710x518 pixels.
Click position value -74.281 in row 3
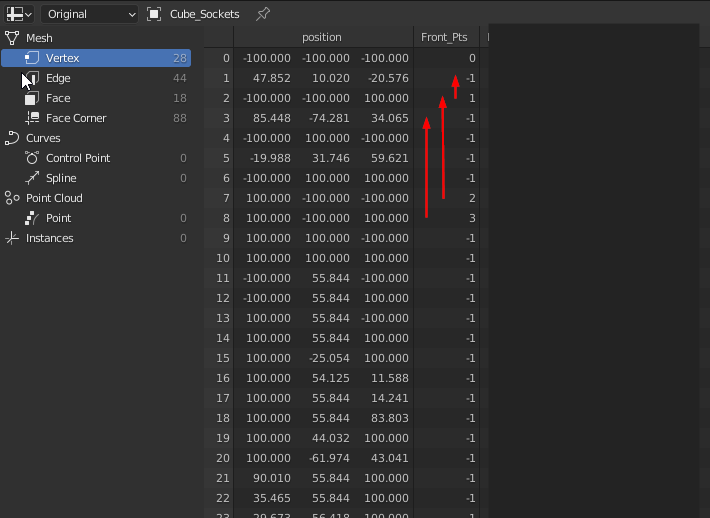pyautogui.click(x=329, y=118)
